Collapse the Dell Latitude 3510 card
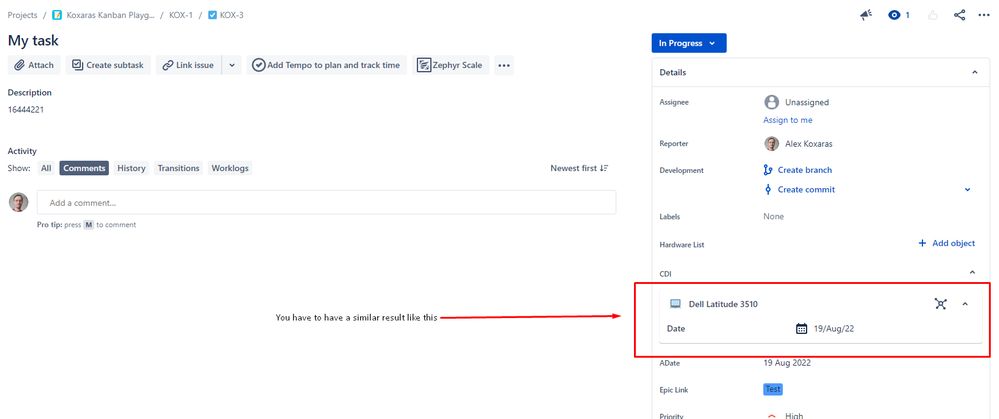This screenshot has width=999, height=419. pos(965,304)
